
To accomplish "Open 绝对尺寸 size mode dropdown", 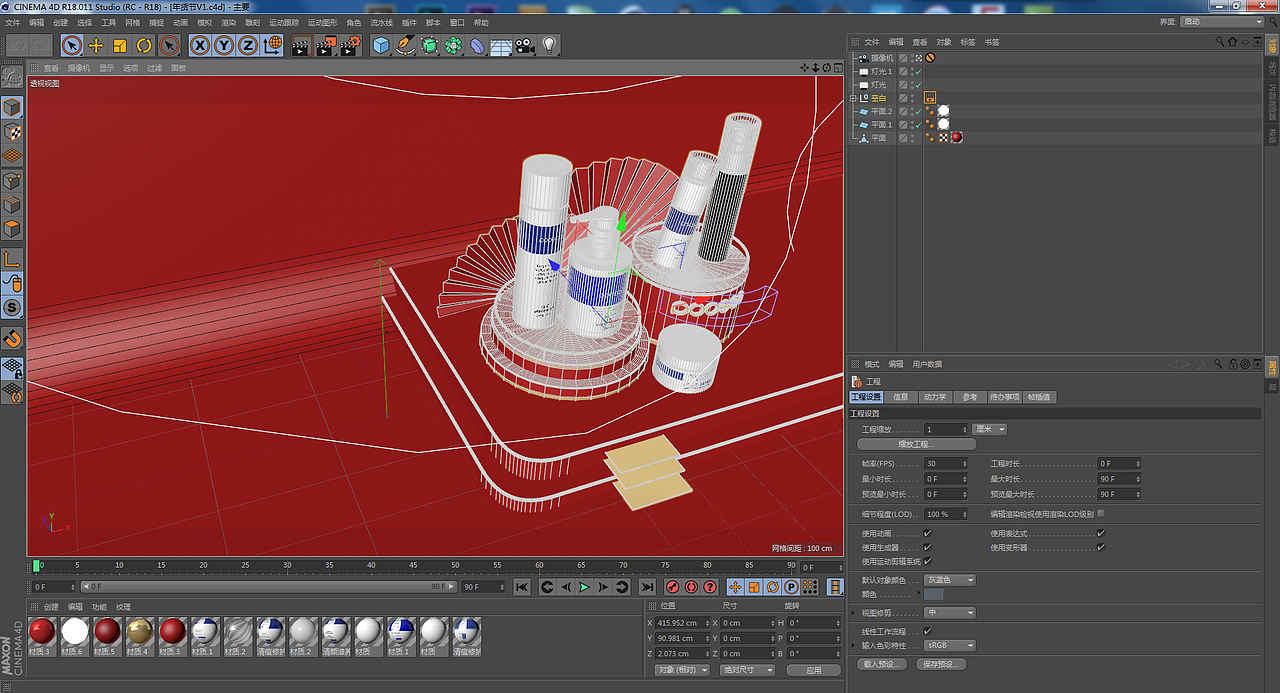I will [x=747, y=670].
